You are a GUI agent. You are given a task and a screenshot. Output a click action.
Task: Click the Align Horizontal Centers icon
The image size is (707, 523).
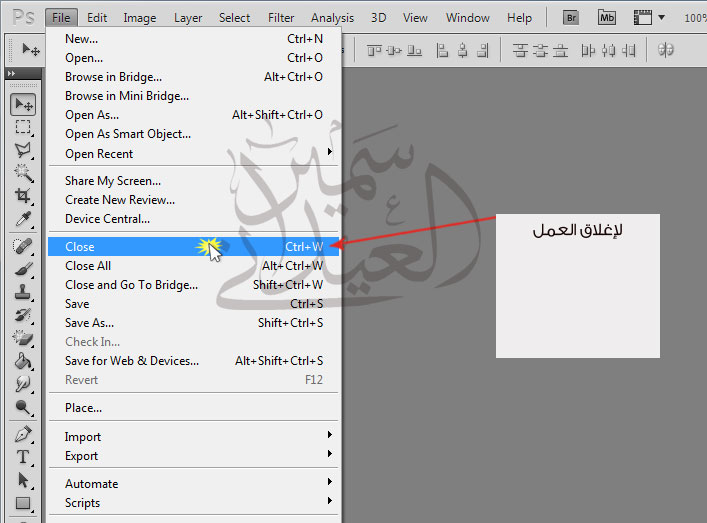(462, 50)
